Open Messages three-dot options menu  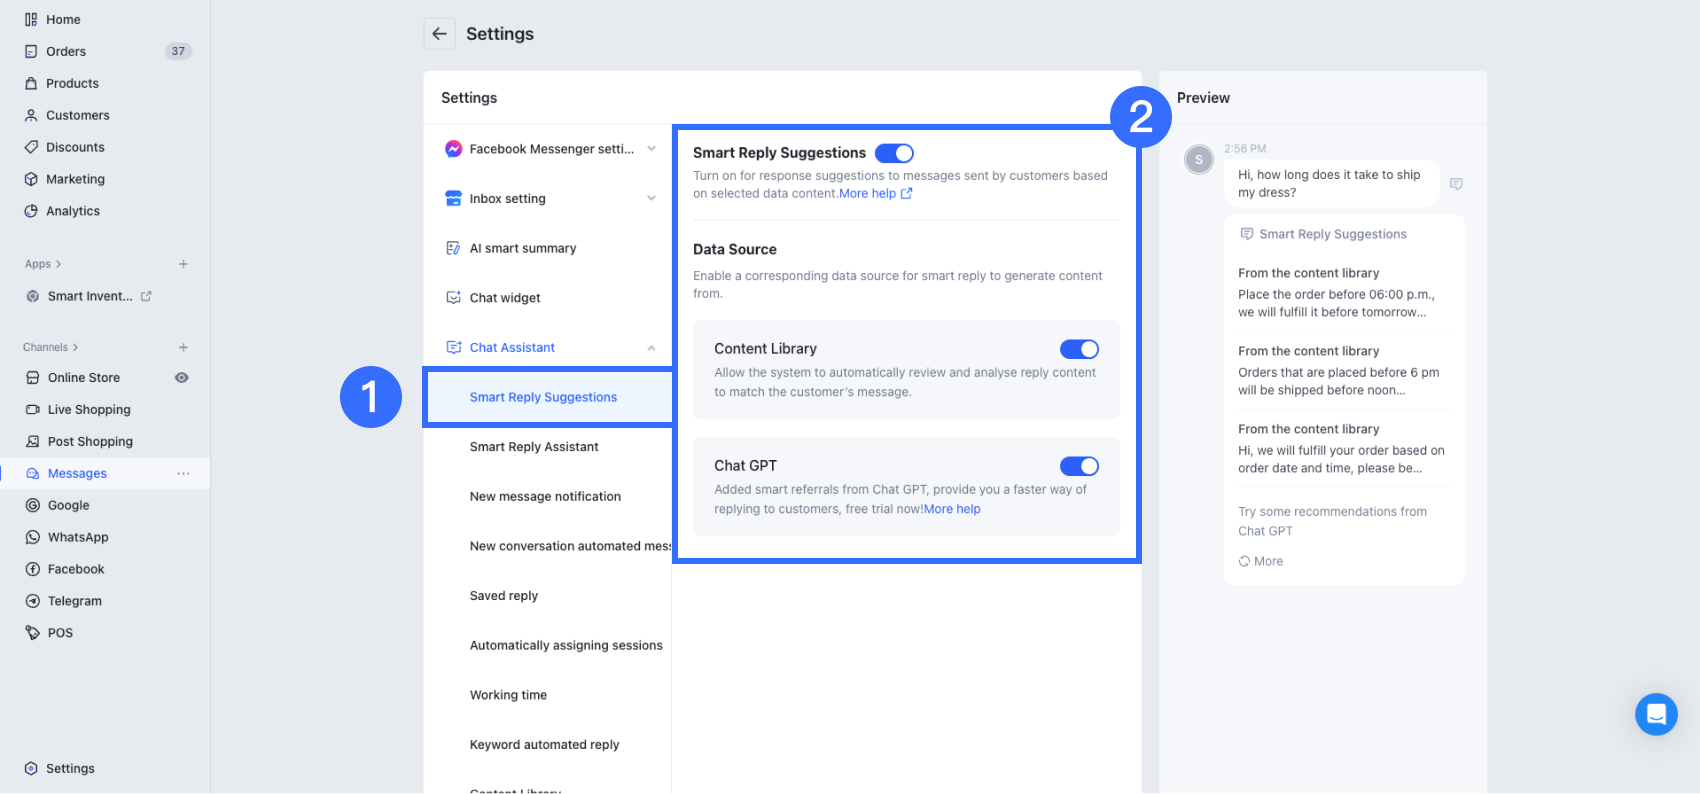tap(183, 473)
